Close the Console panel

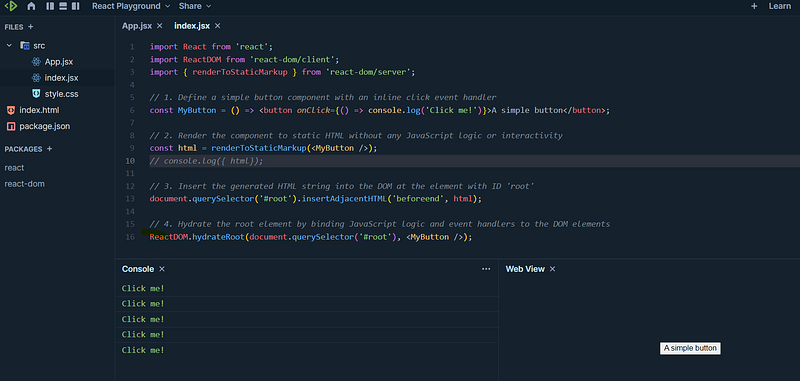pyautogui.click(x=162, y=269)
